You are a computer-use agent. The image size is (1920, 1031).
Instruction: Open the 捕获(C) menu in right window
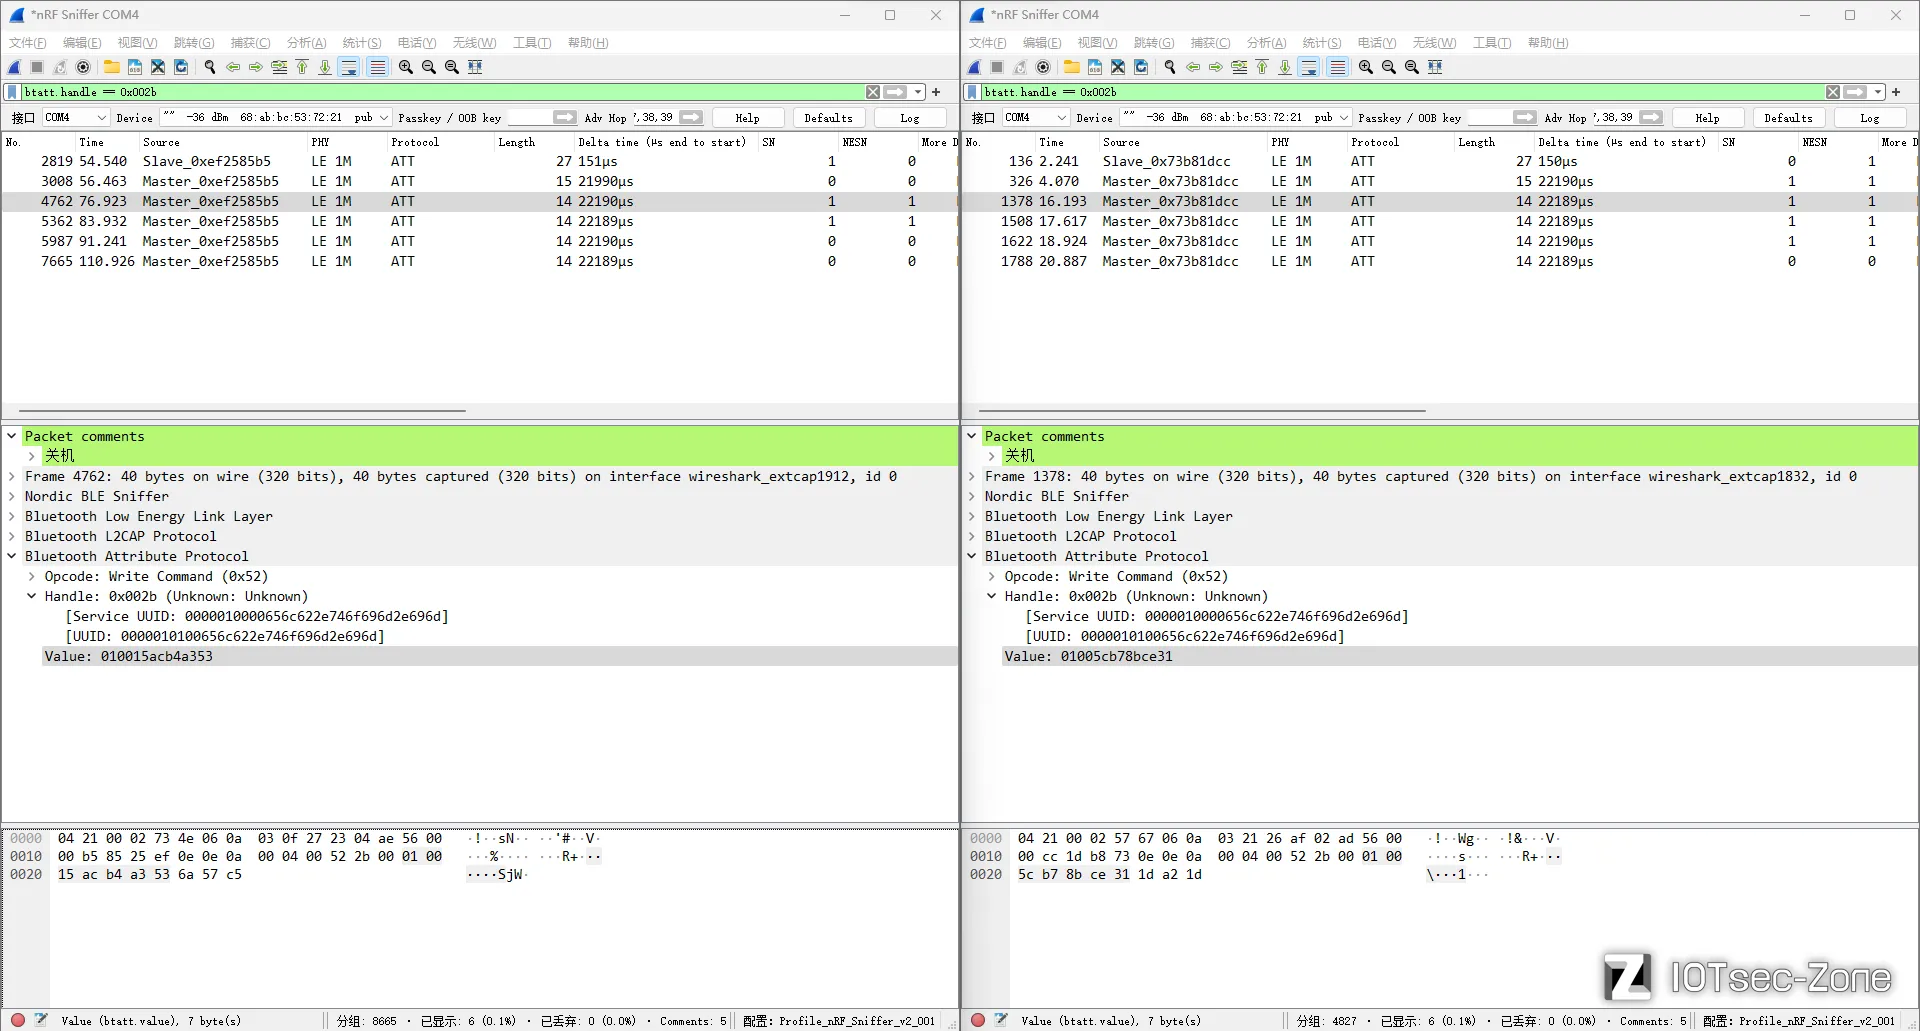tap(1210, 43)
